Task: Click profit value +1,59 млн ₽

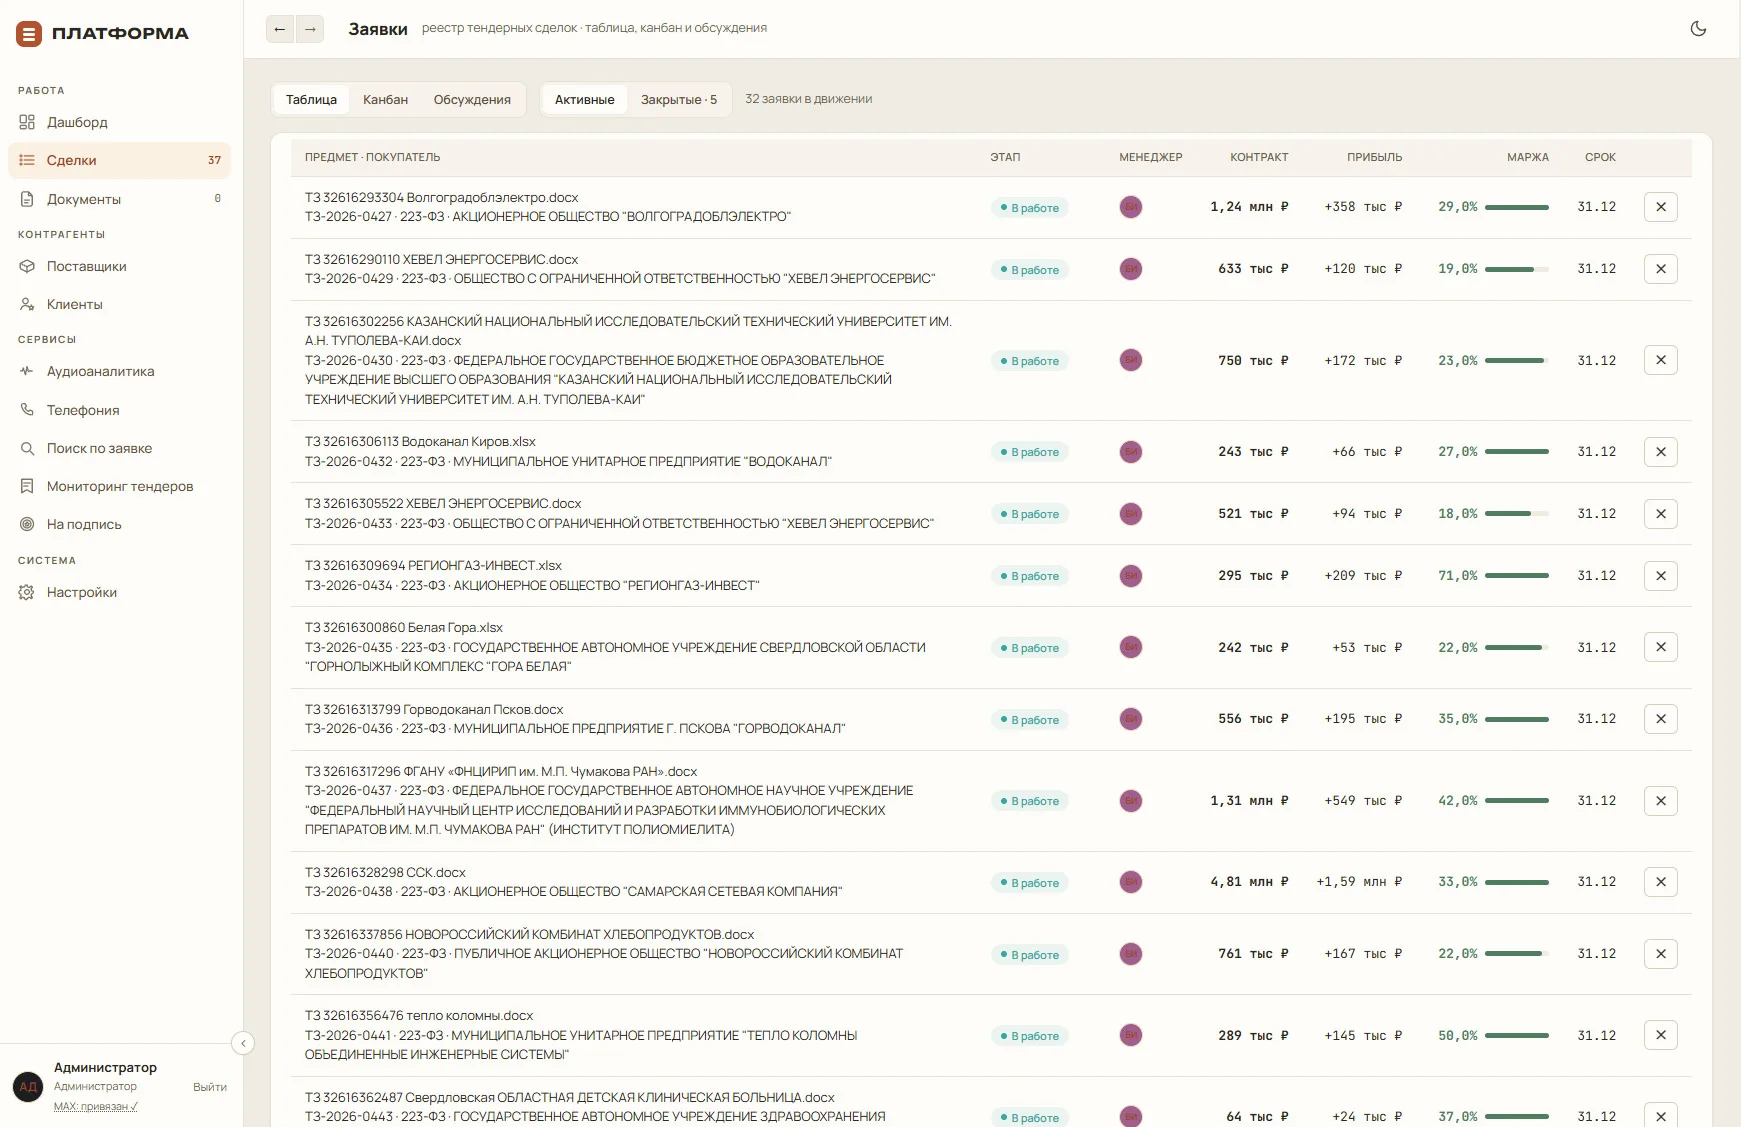Action: [x=1359, y=882]
